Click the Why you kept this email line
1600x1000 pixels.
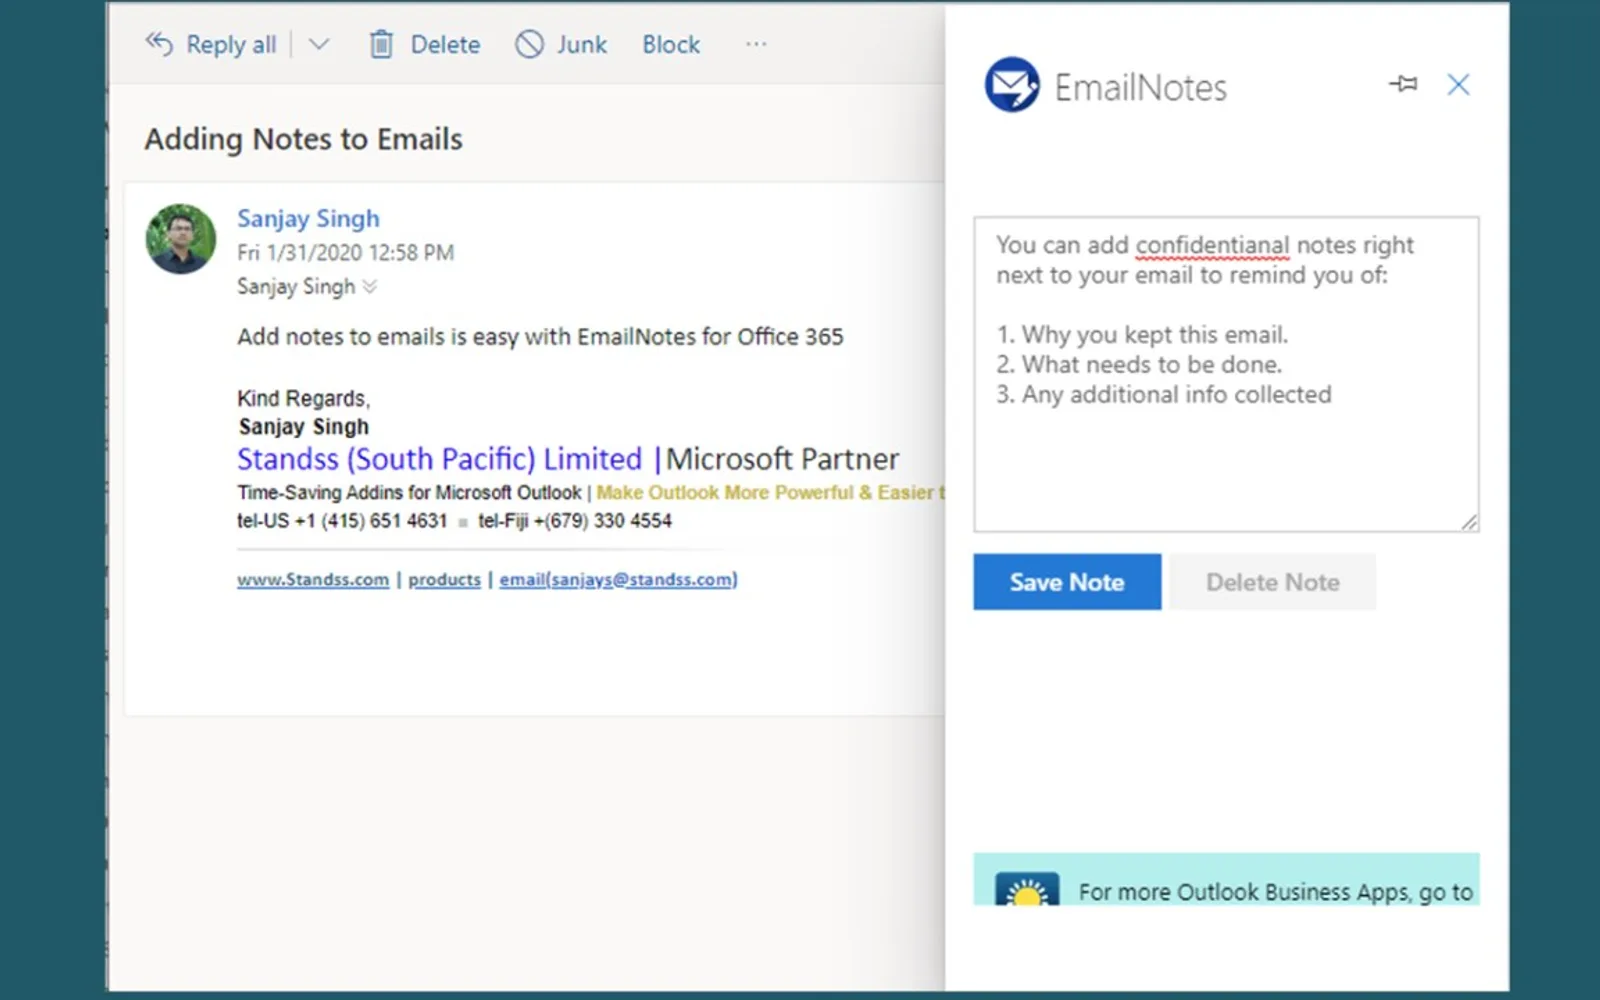1142,334
